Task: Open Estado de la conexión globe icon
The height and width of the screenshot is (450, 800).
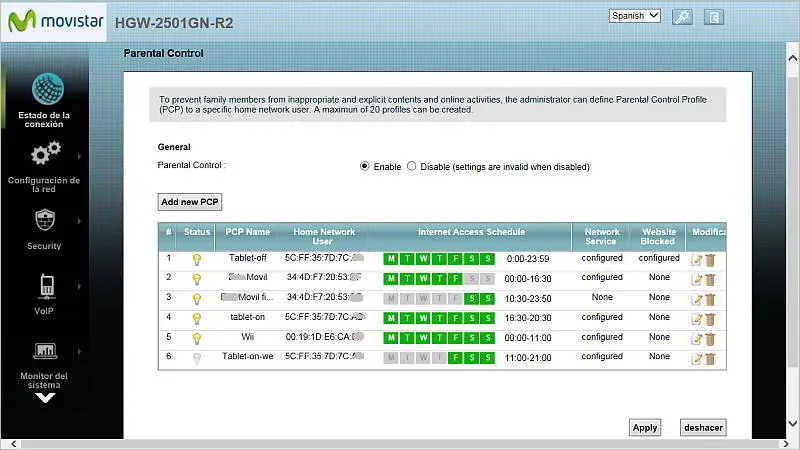Action: tap(47, 89)
